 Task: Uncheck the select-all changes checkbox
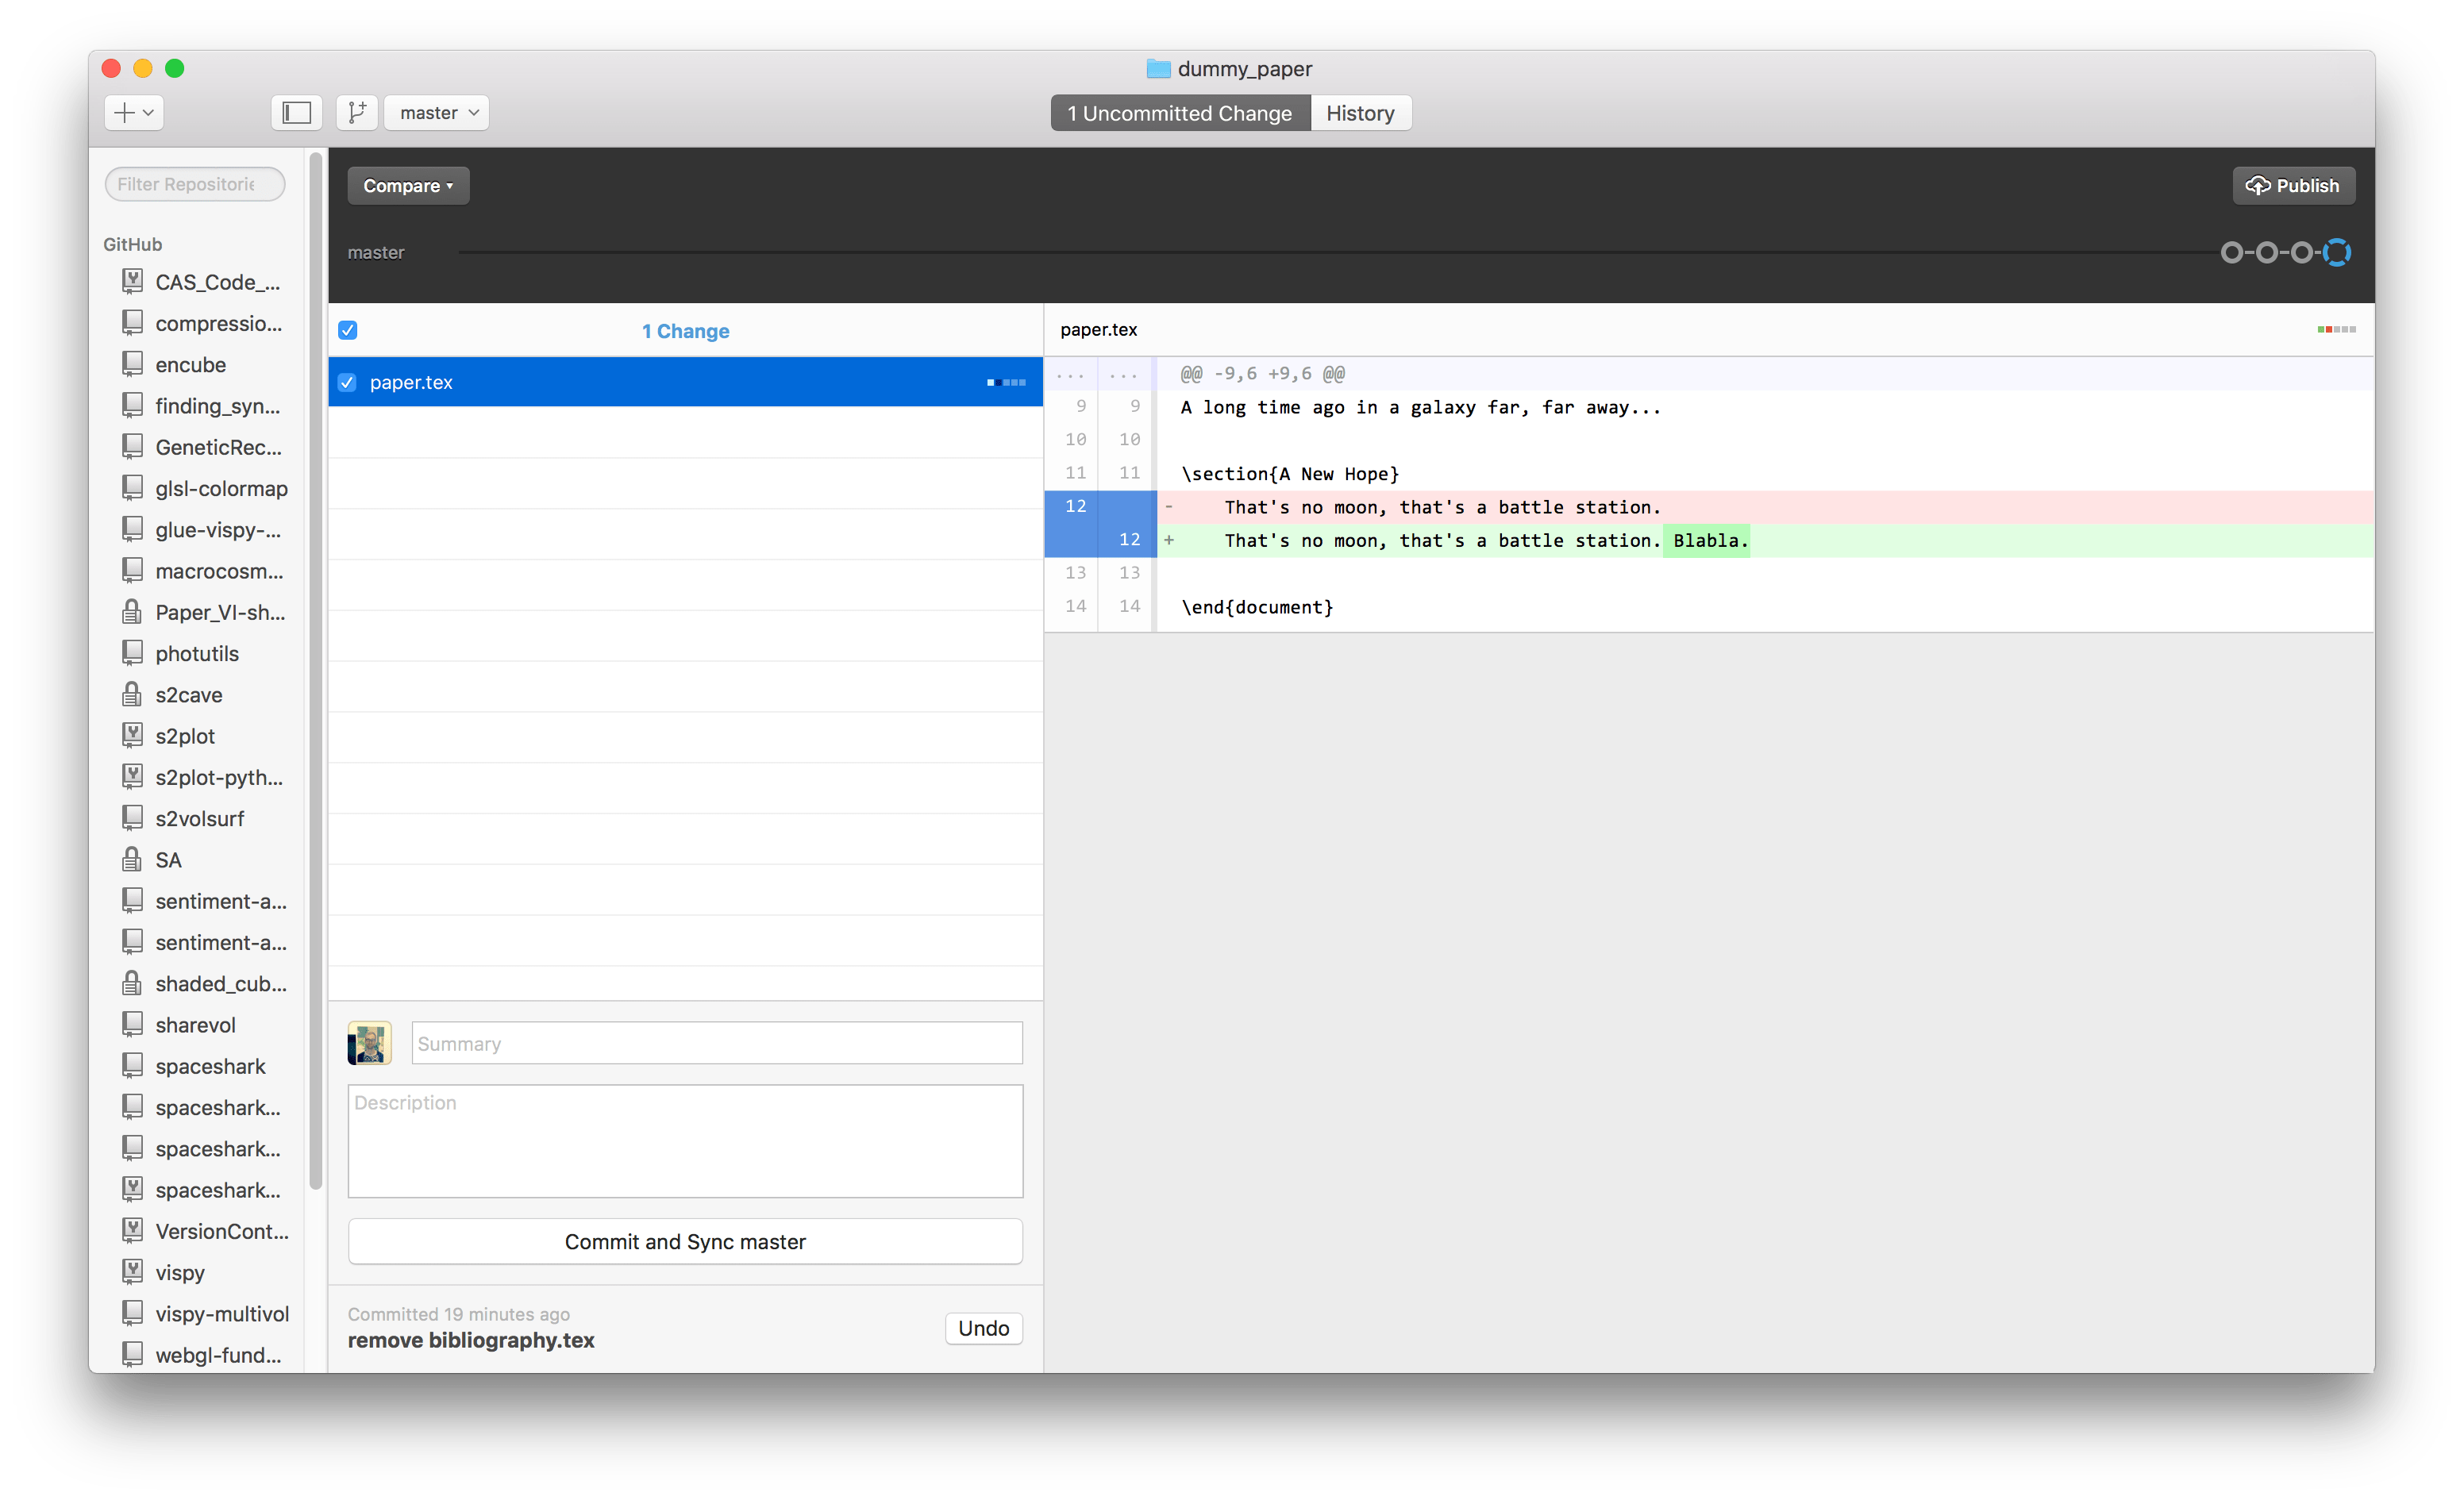click(x=348, y=331)
